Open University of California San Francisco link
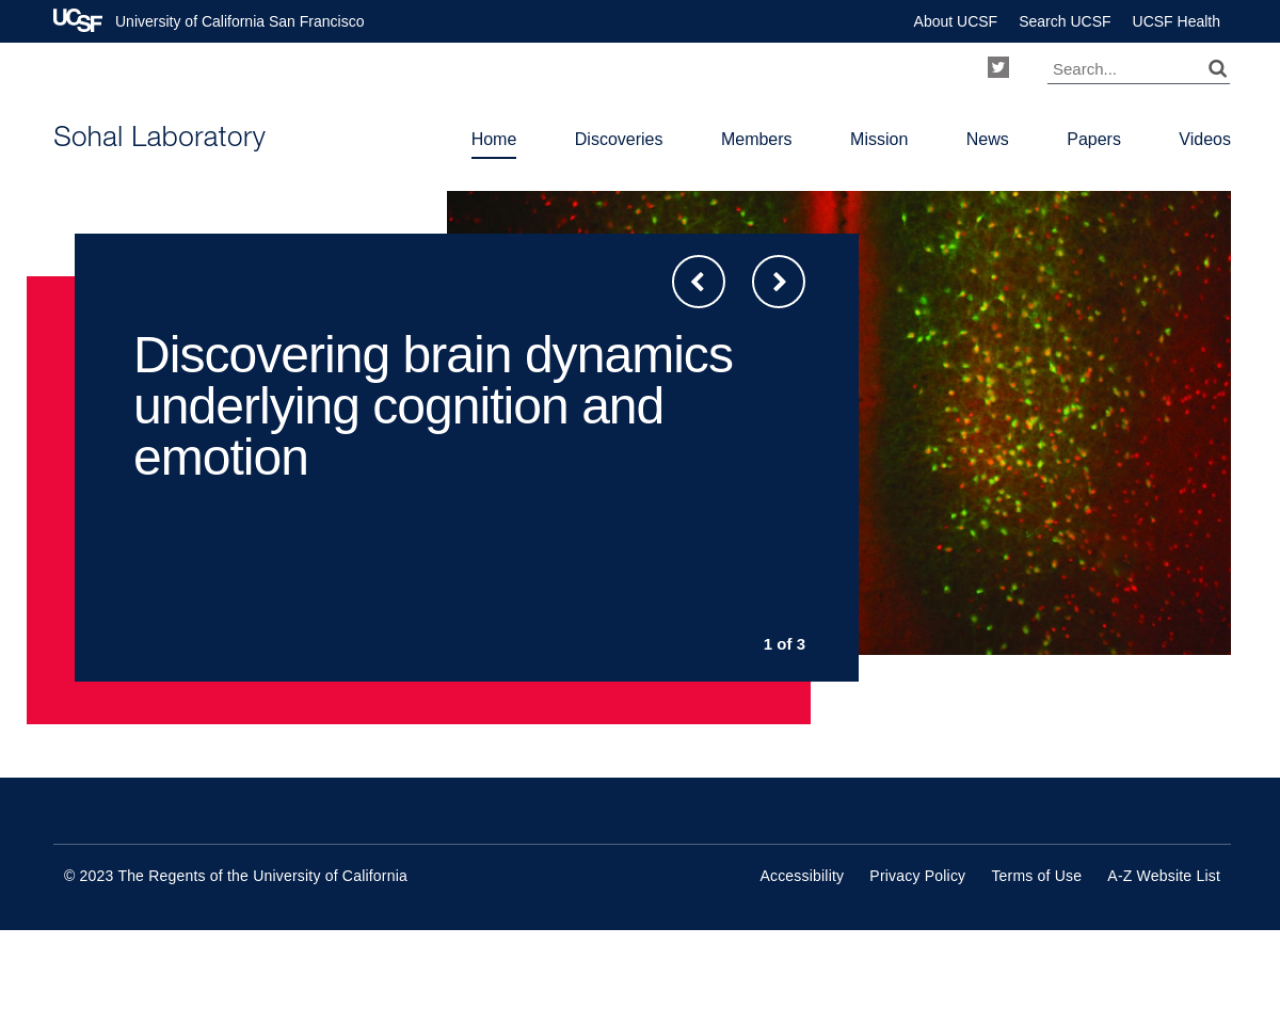The width and height of the screenshot is (1280, 1024). pyautogui.click(x=240, y=21)
